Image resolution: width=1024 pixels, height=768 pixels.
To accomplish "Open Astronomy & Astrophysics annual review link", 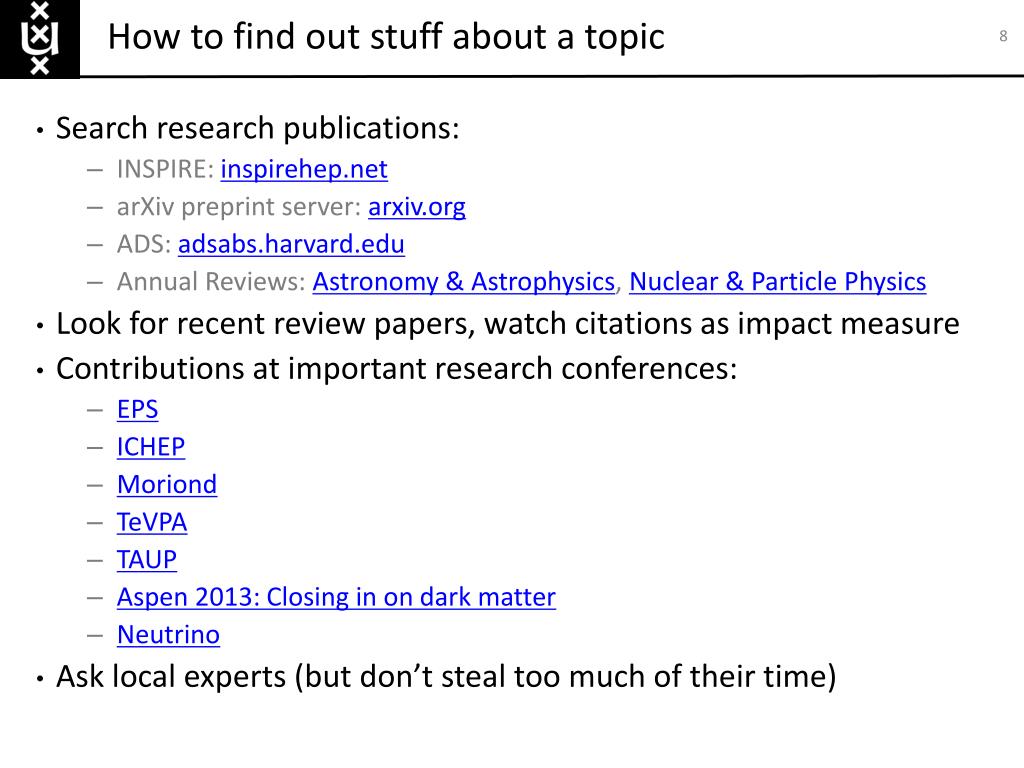I will [x=464, y=282].
